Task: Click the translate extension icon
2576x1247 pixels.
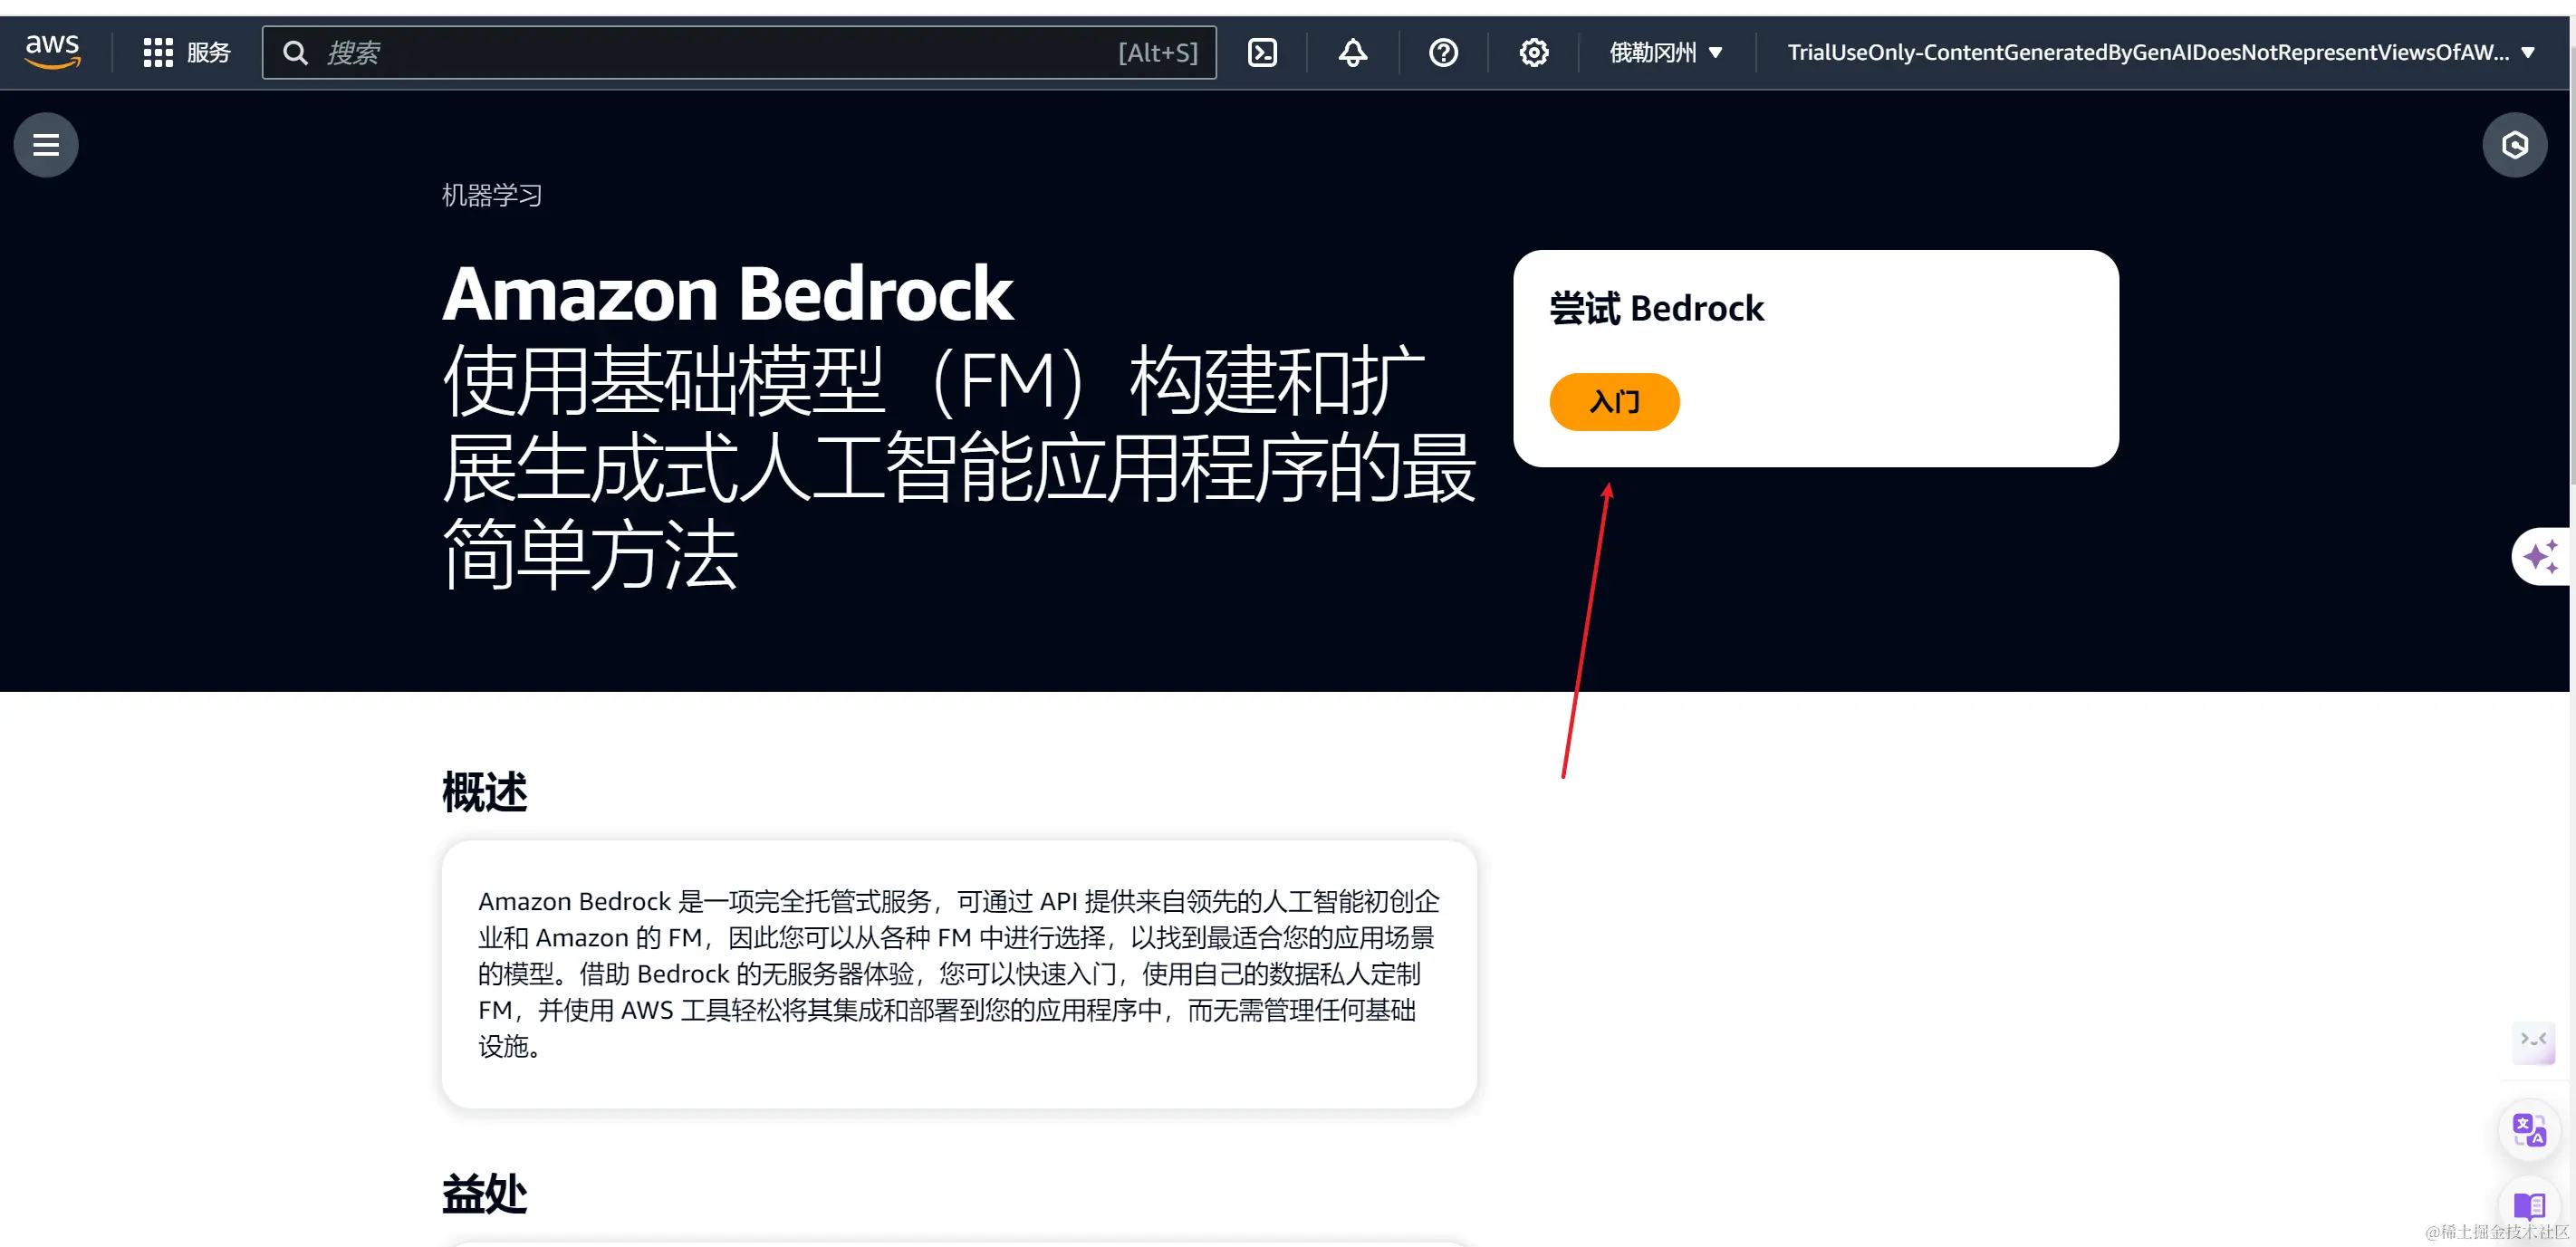Action: (2529, 1131)
